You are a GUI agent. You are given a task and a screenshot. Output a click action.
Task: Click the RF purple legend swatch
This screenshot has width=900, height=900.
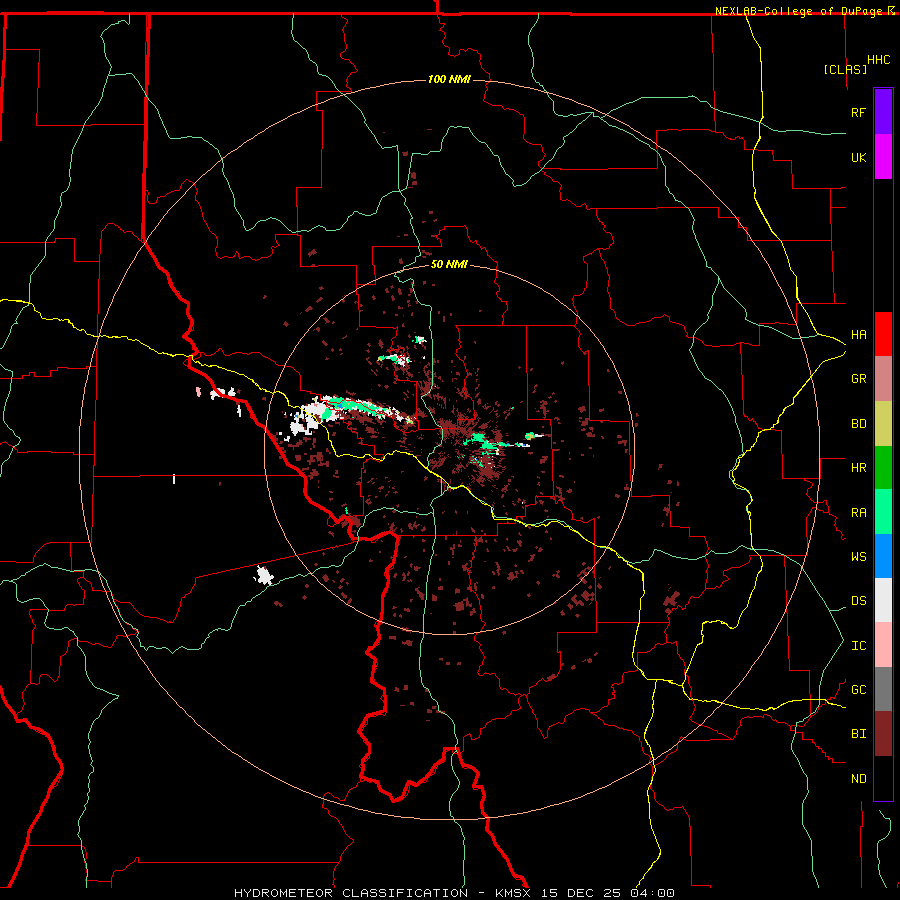[x=883, y=112]
